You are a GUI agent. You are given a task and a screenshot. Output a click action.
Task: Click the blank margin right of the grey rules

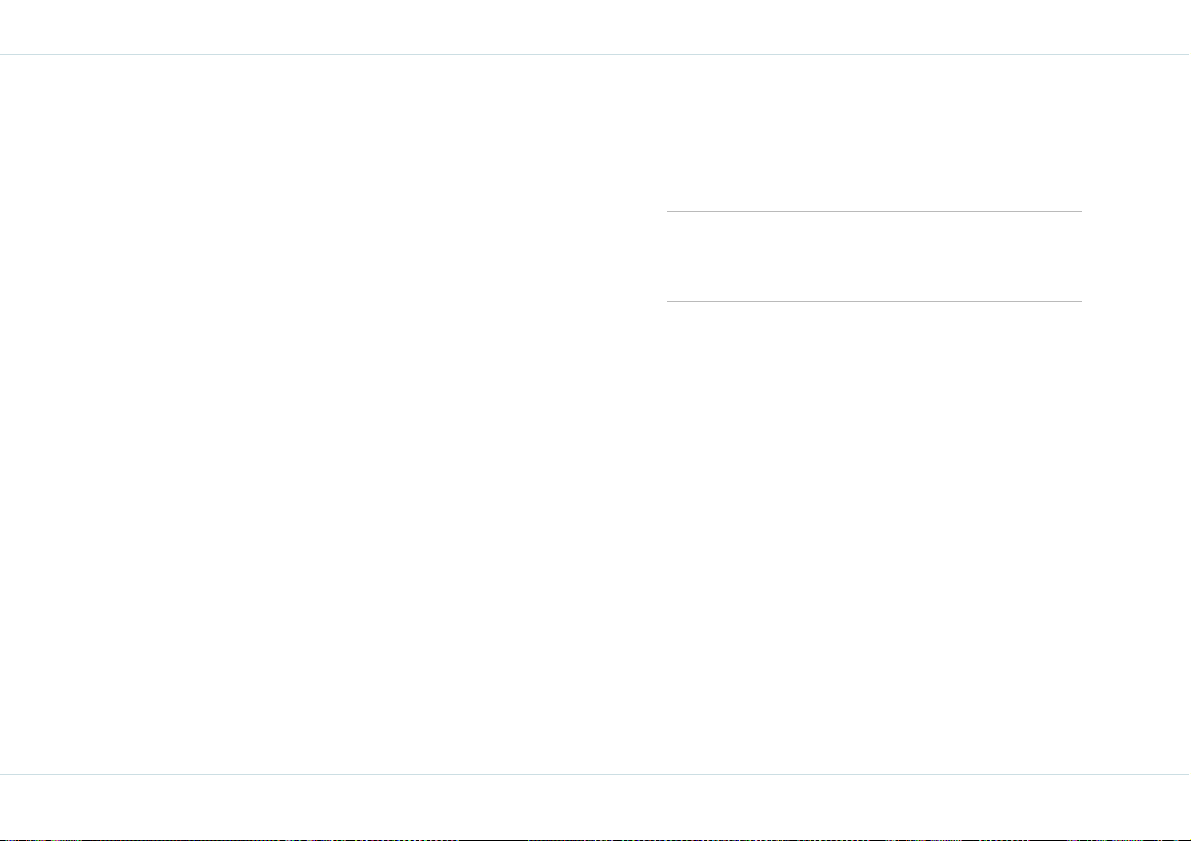[x=1136, y=257]
